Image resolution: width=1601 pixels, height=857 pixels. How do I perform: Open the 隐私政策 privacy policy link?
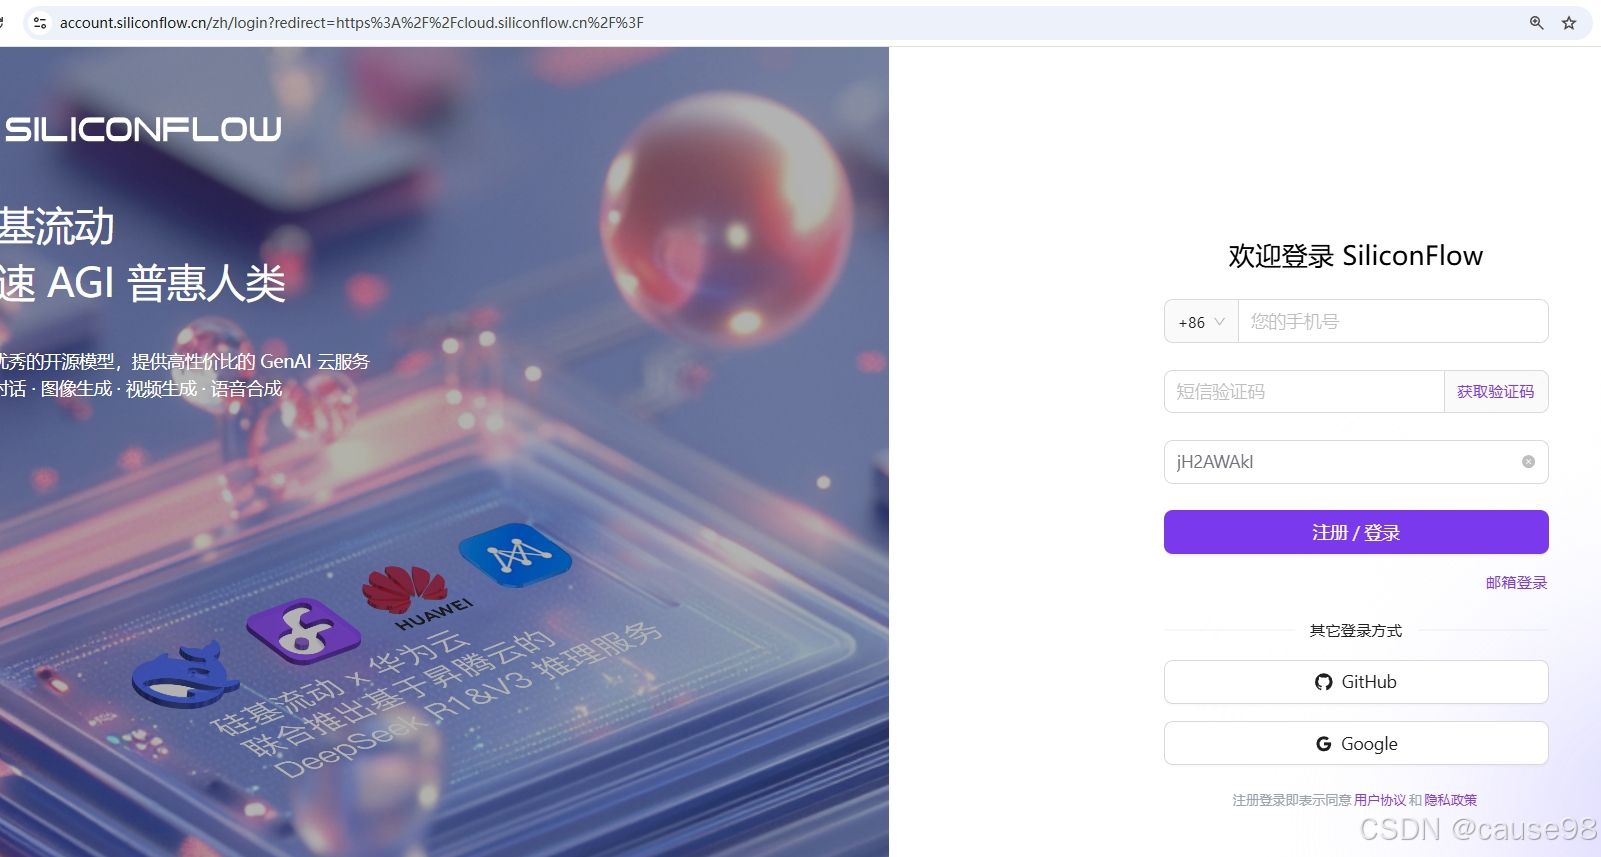coord(1451,800)
